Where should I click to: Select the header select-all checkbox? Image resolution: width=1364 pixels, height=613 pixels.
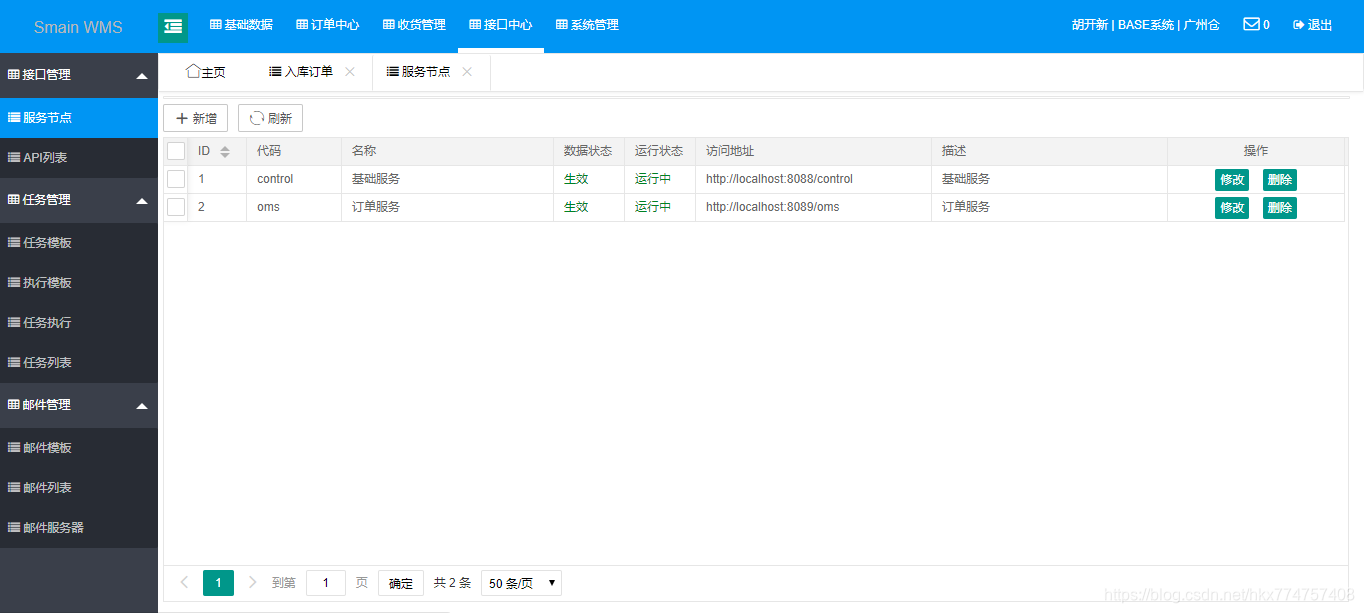pyautogui.click(x=176, y=151)
